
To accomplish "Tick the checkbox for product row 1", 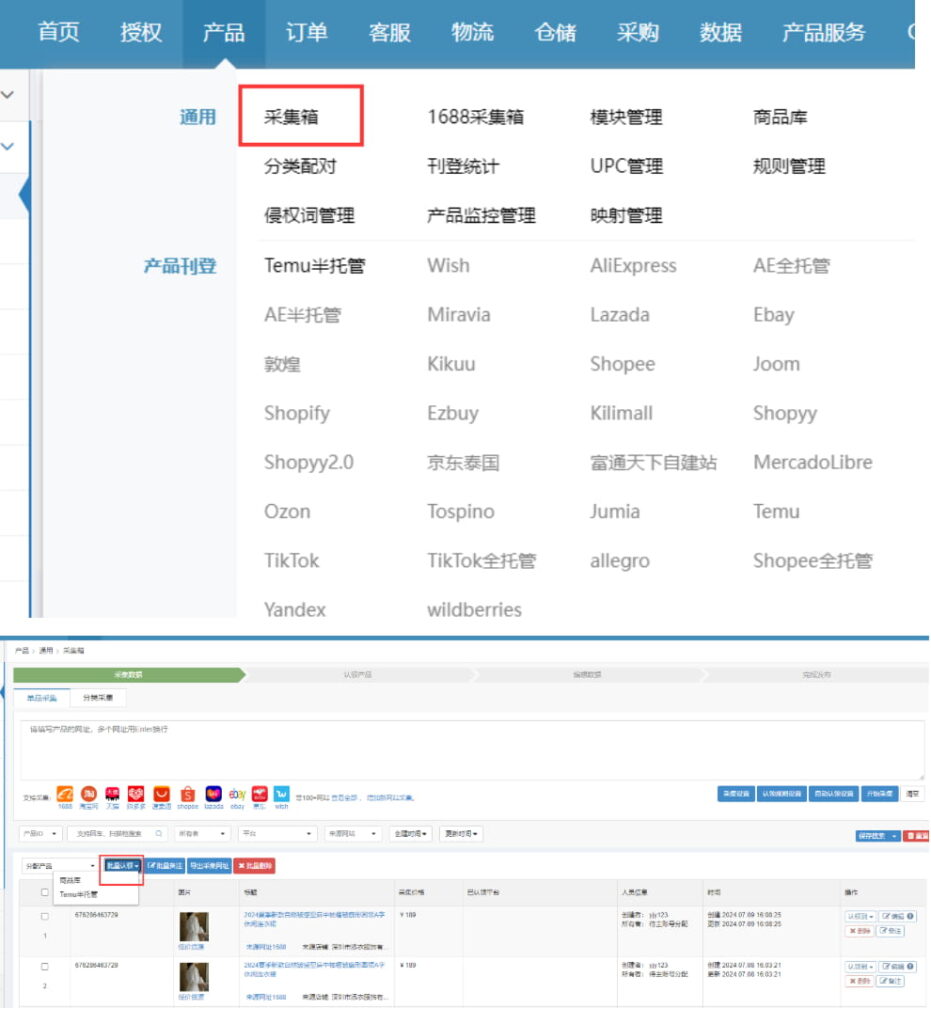I will (44, 916).
